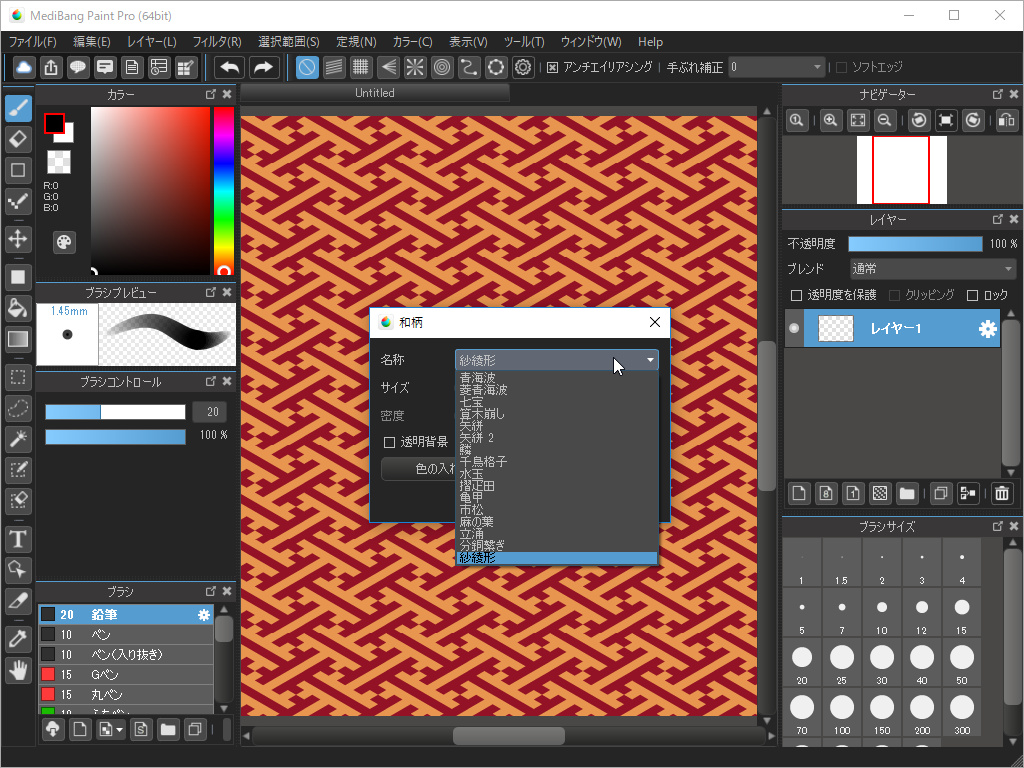Open snap settings gear icon
1024x768 pixels.
point(523,67)
